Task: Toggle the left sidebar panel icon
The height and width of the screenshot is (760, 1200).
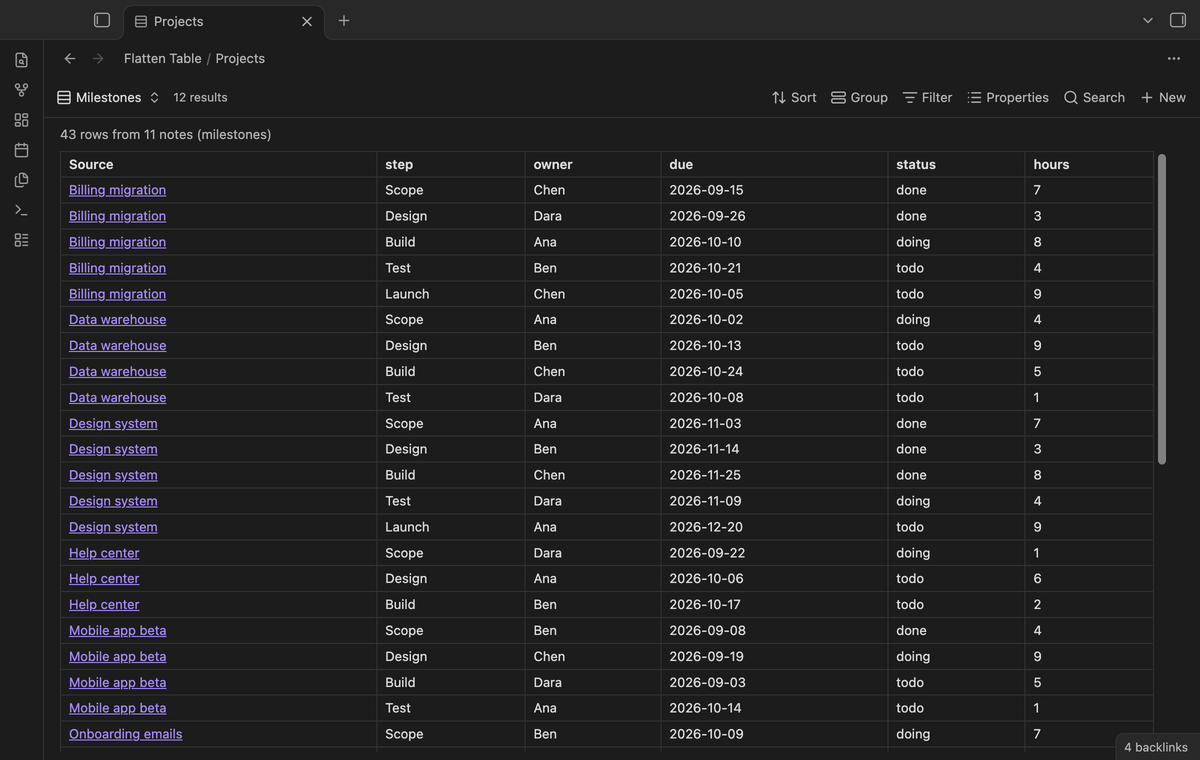Action: click(x=101, y=20)
